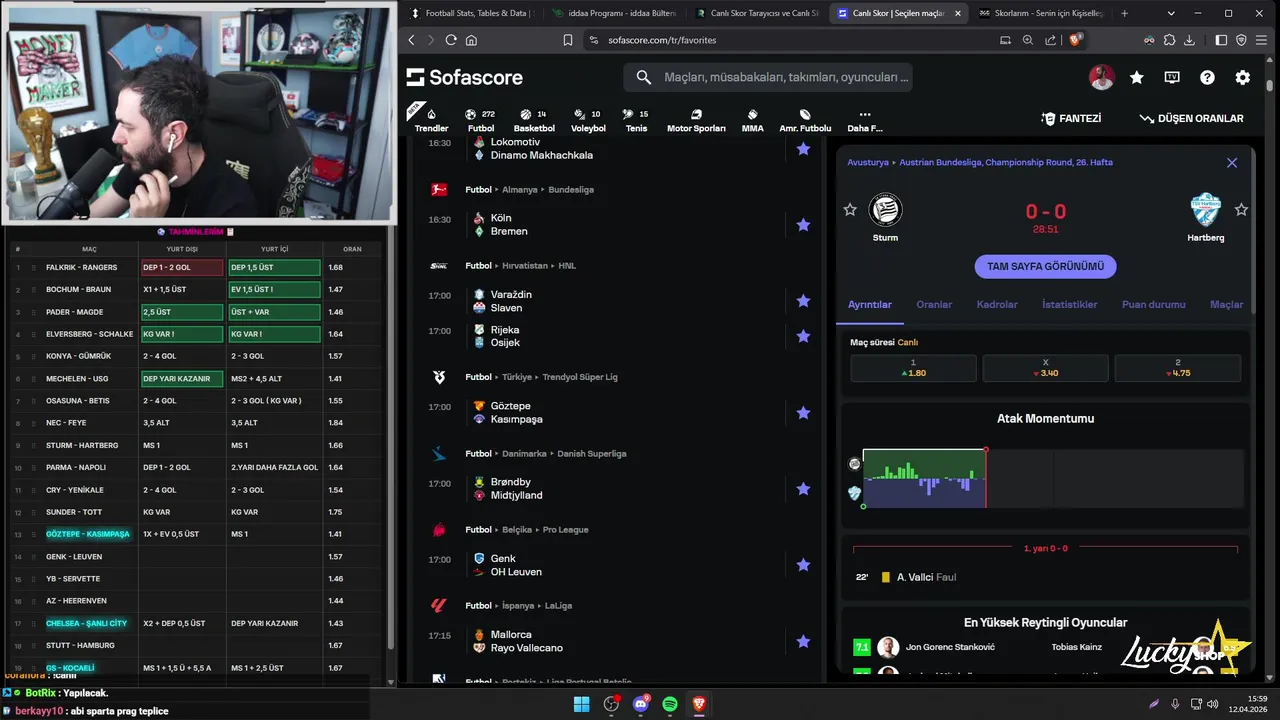Unfavorite the Mallorca - Rayo Vallecano star

[803, 641]
